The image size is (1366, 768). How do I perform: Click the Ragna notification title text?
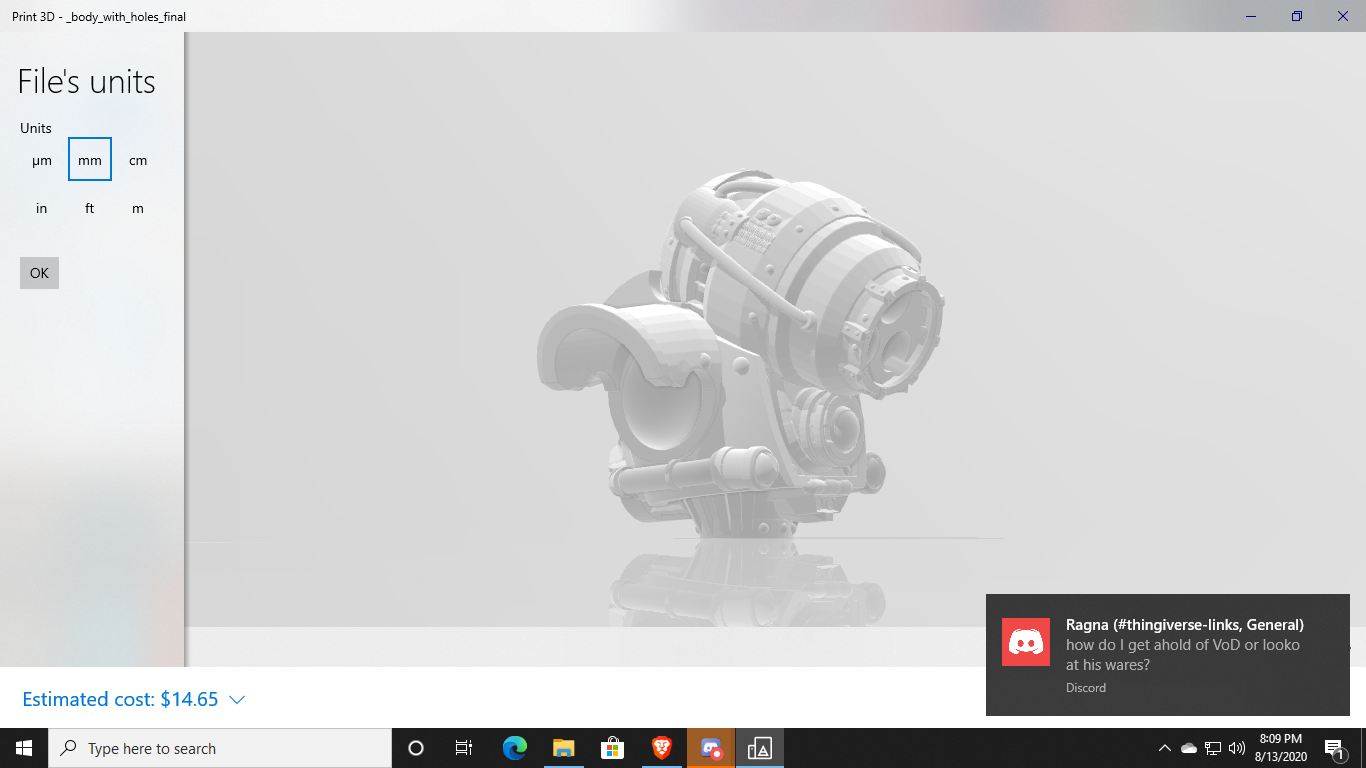pyautogui.click(x=1185, y=625)
